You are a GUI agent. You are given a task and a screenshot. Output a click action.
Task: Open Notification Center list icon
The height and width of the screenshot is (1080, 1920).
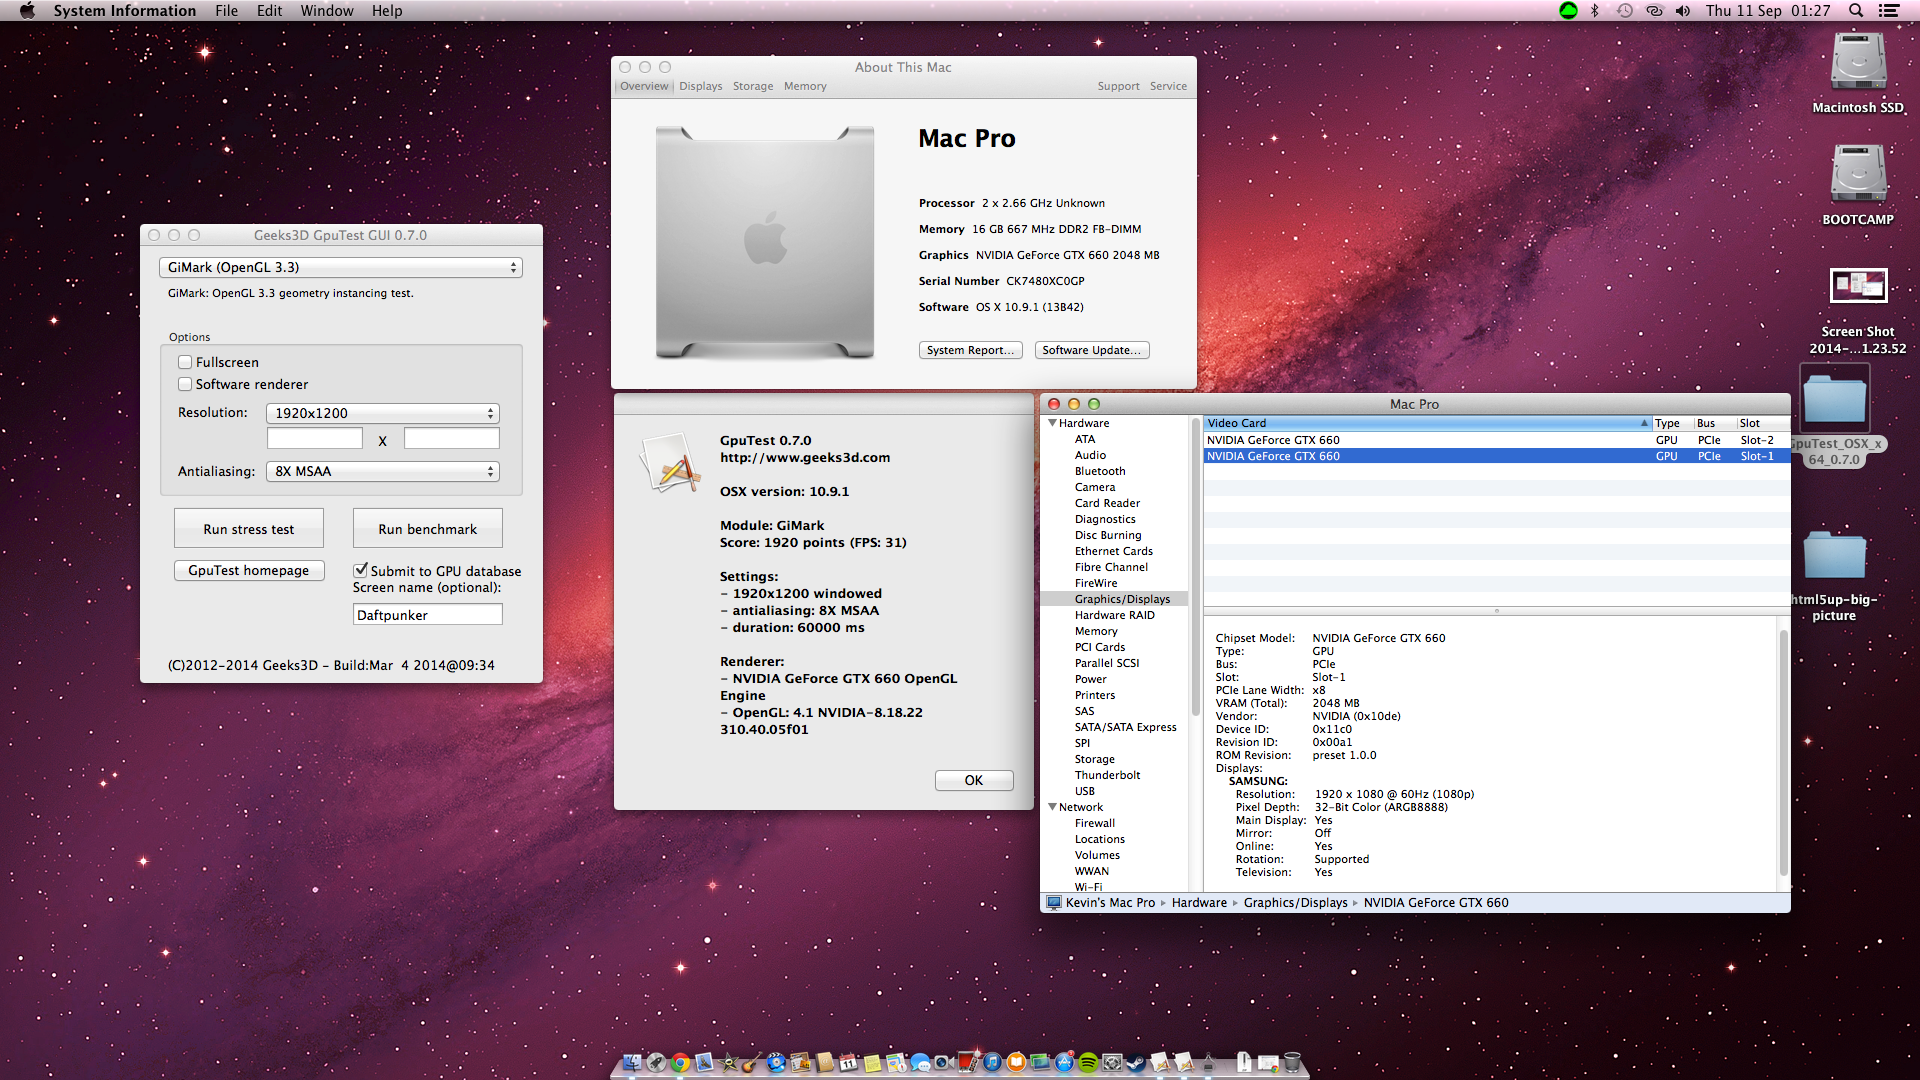coord(1889,11)
